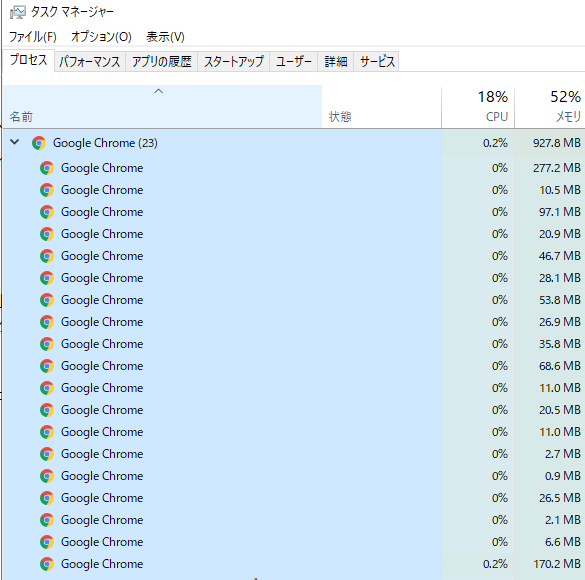Click Chrome icon in the 97.1 MB row
The image size is (585, 580).
47,212
